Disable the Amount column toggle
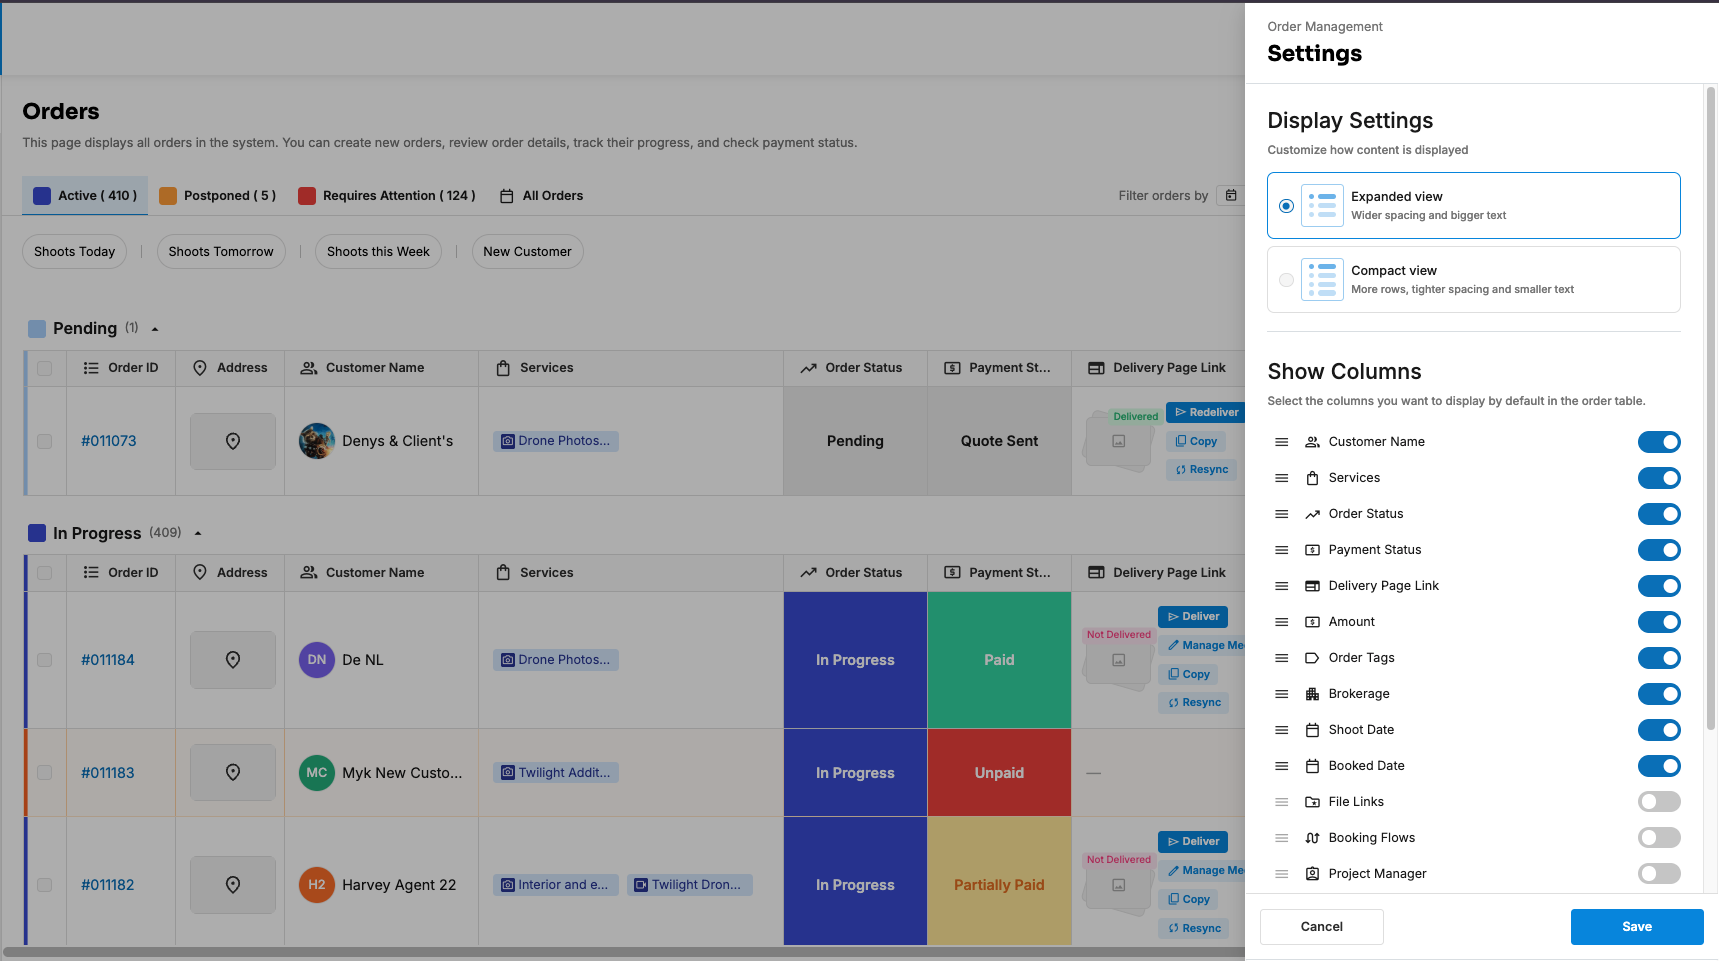 (x=1659, y=622)
